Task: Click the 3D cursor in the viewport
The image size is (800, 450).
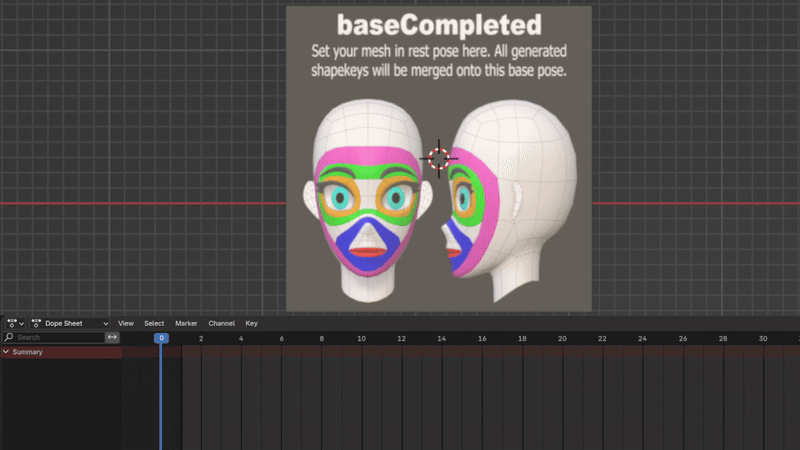Action: 439,159
